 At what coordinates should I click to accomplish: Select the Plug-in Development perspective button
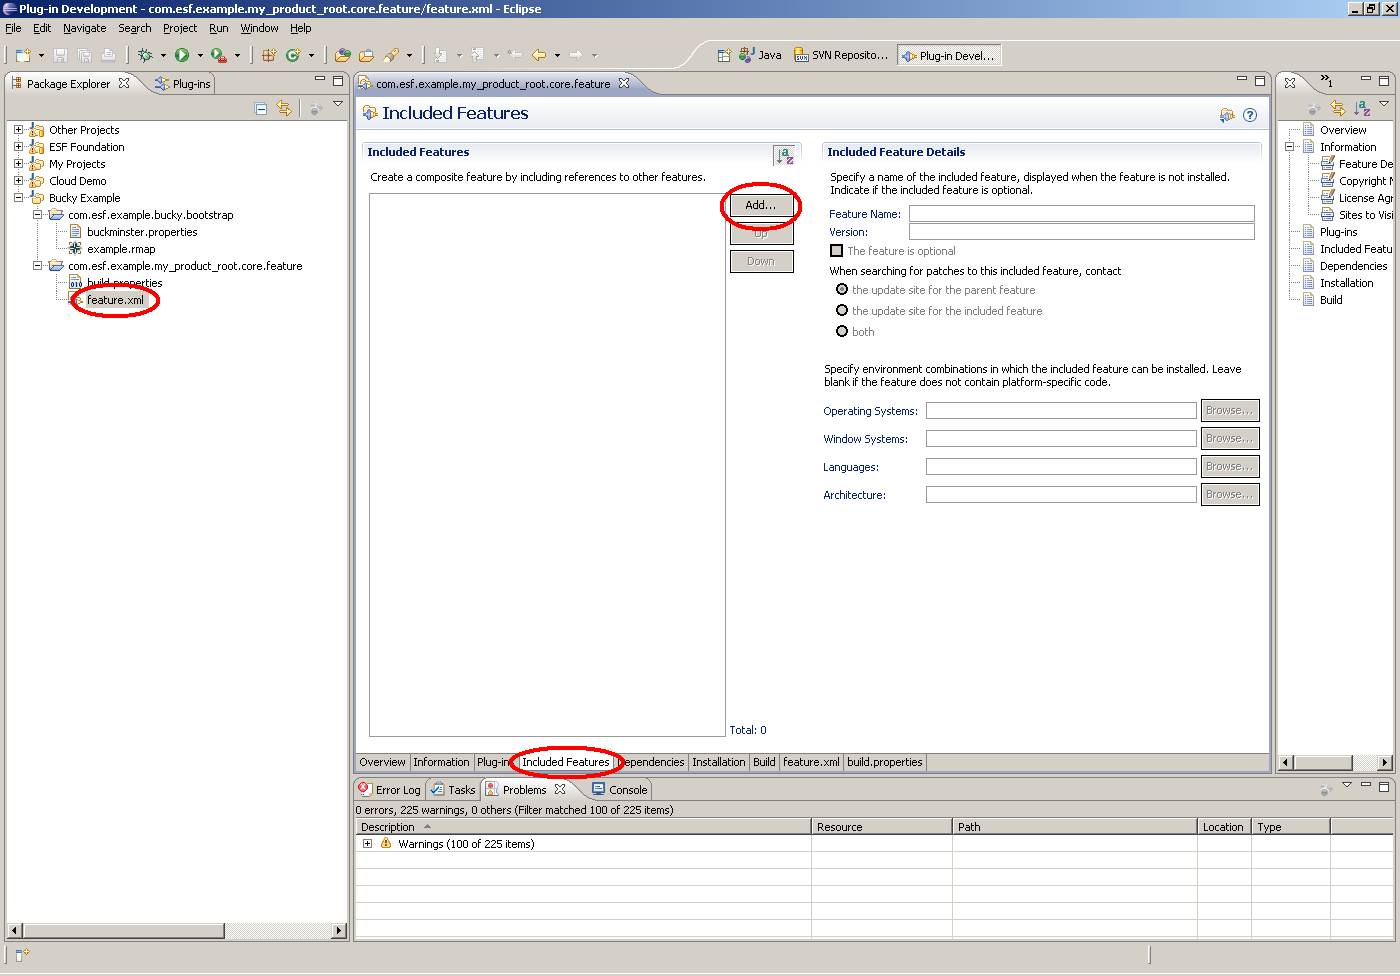point(948,55)
